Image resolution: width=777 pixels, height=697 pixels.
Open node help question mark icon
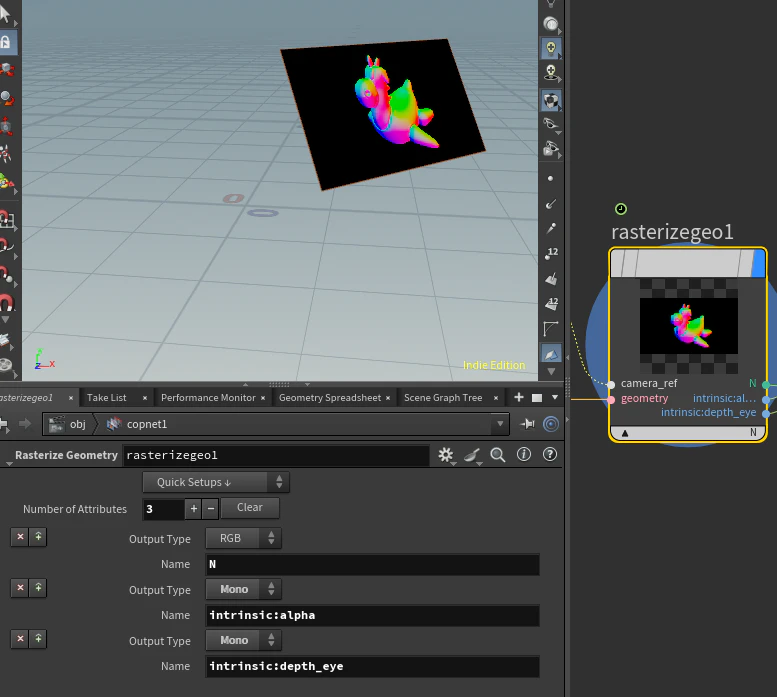550,454
